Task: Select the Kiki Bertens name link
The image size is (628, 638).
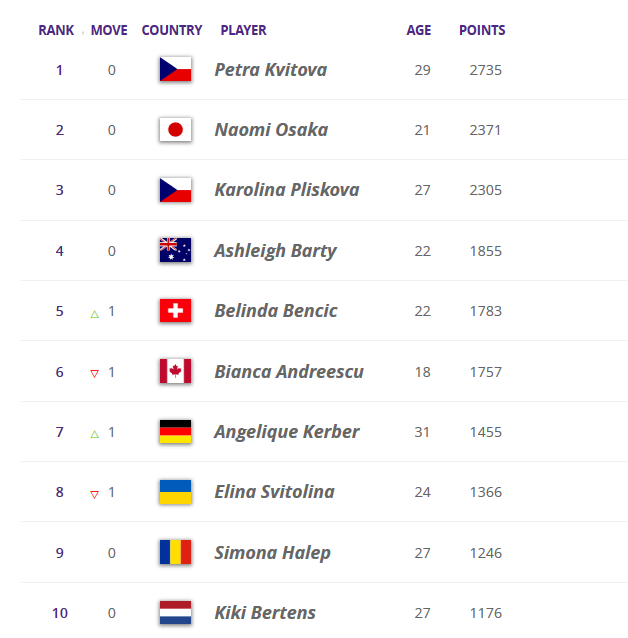Action: coord(265,612)
